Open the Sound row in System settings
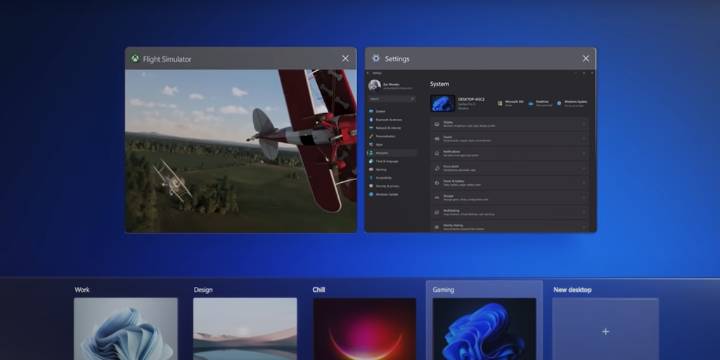 click(510, 138)
